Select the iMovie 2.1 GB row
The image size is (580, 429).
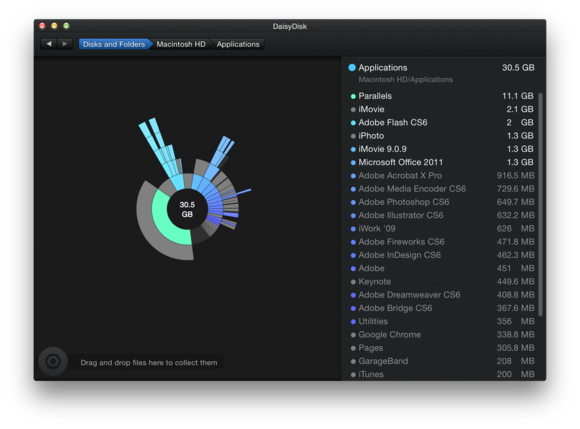tap(442, 109)
